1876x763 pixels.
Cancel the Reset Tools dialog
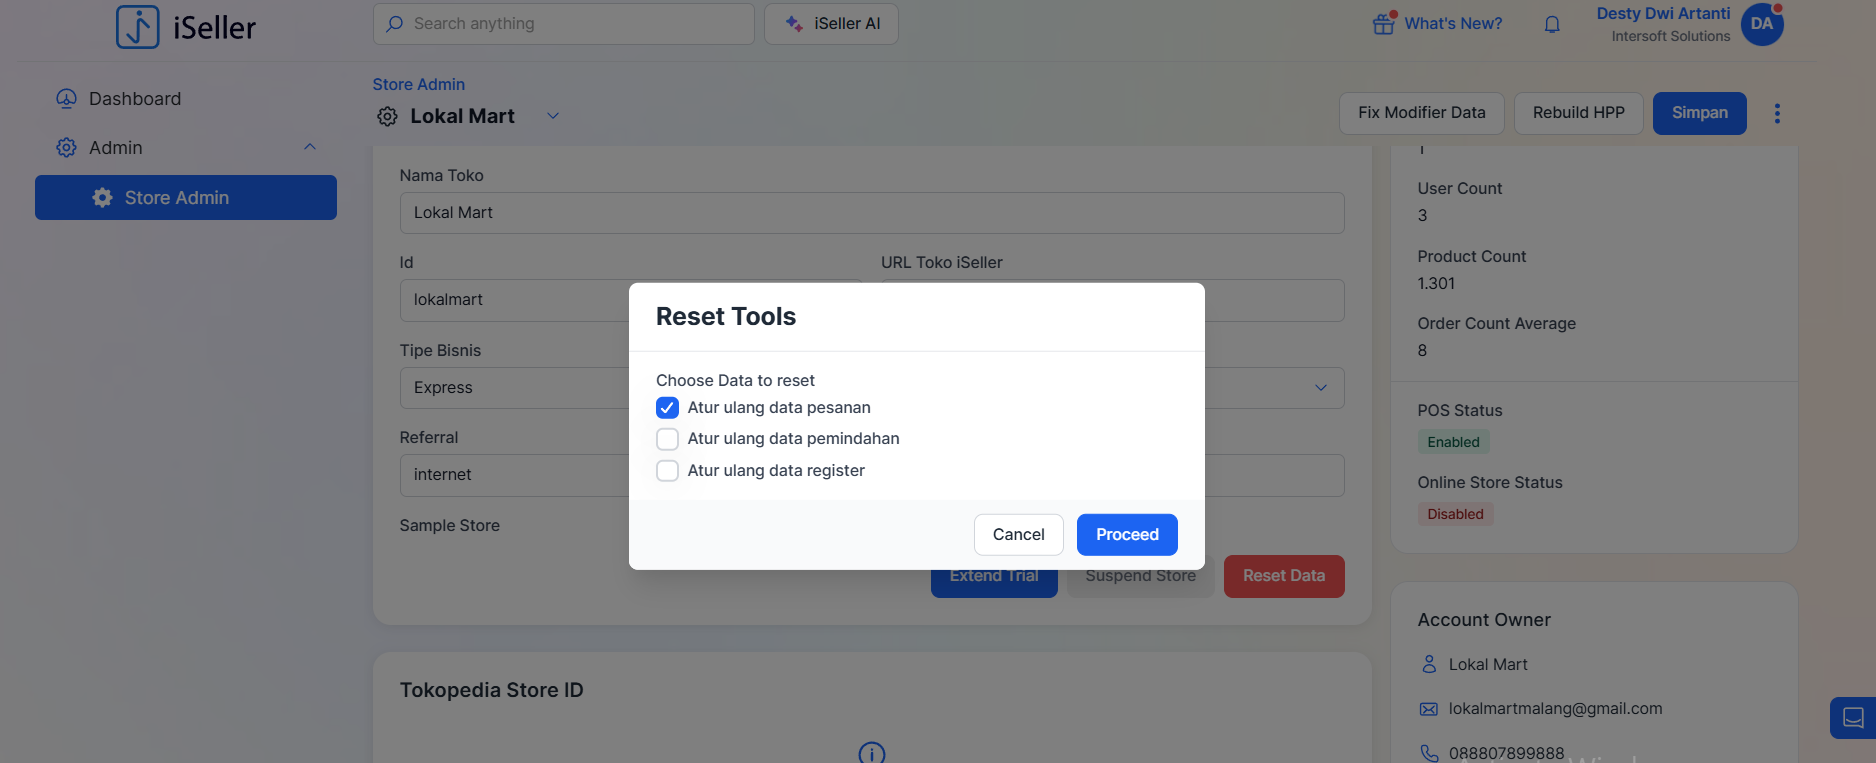(1018, 535)
